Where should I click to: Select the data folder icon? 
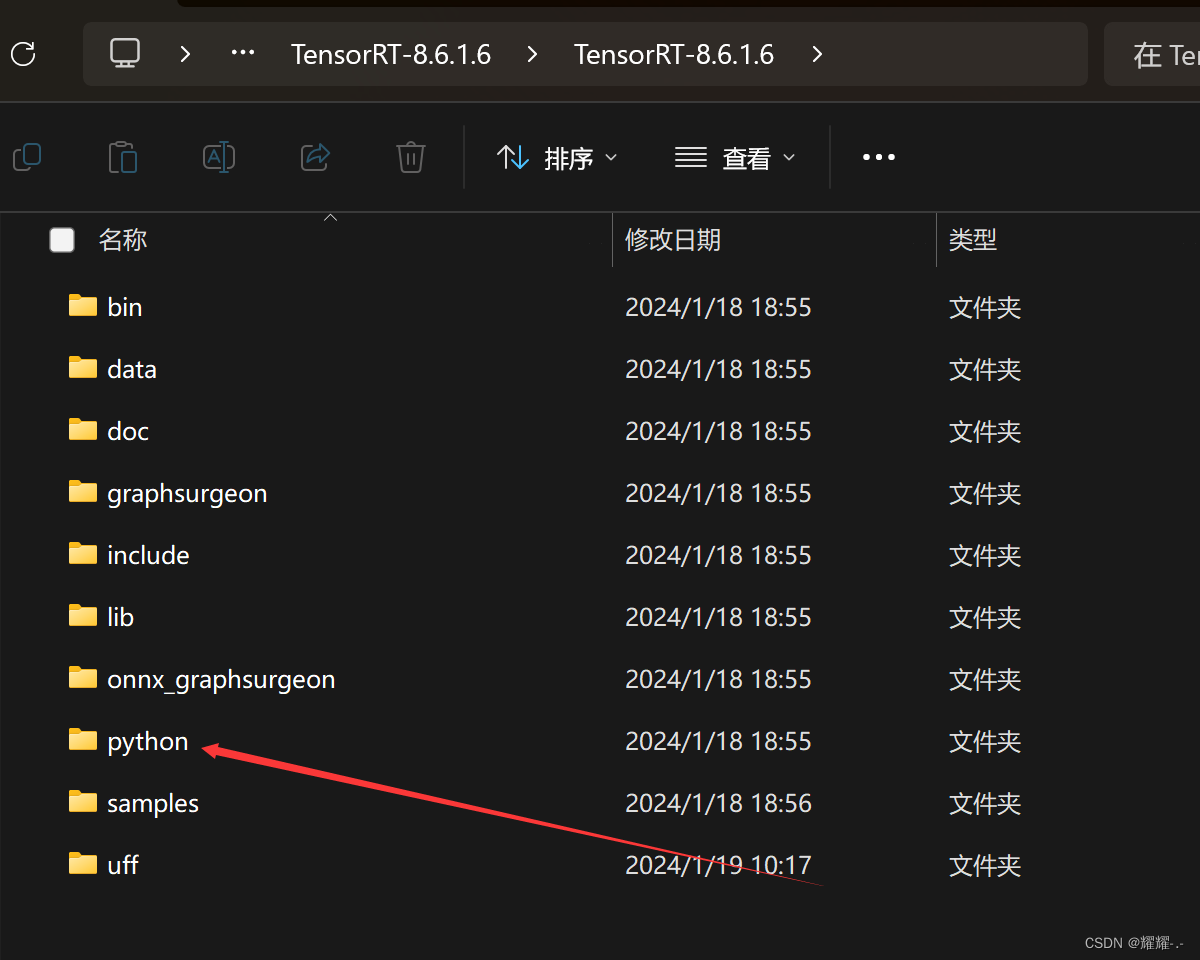click(x=83, y=368)
